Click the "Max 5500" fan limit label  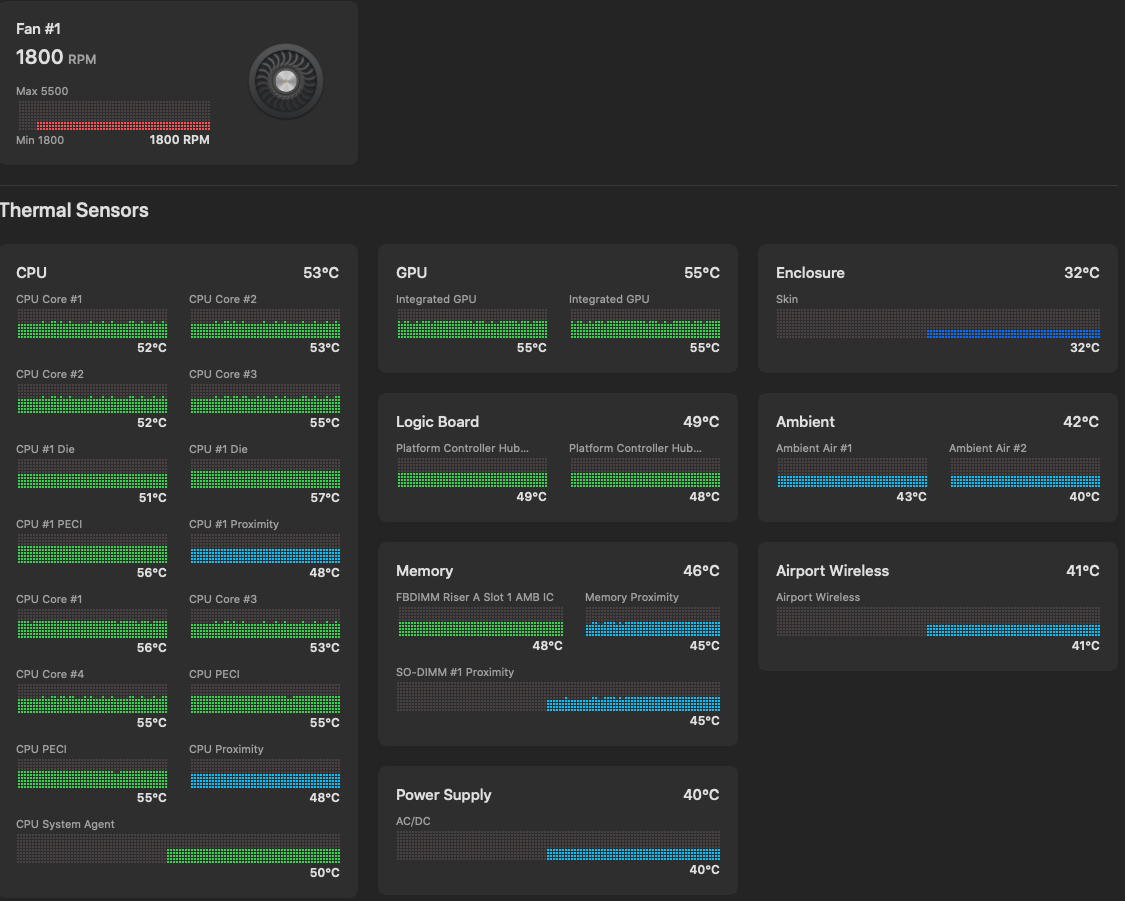tap(42, 91)
